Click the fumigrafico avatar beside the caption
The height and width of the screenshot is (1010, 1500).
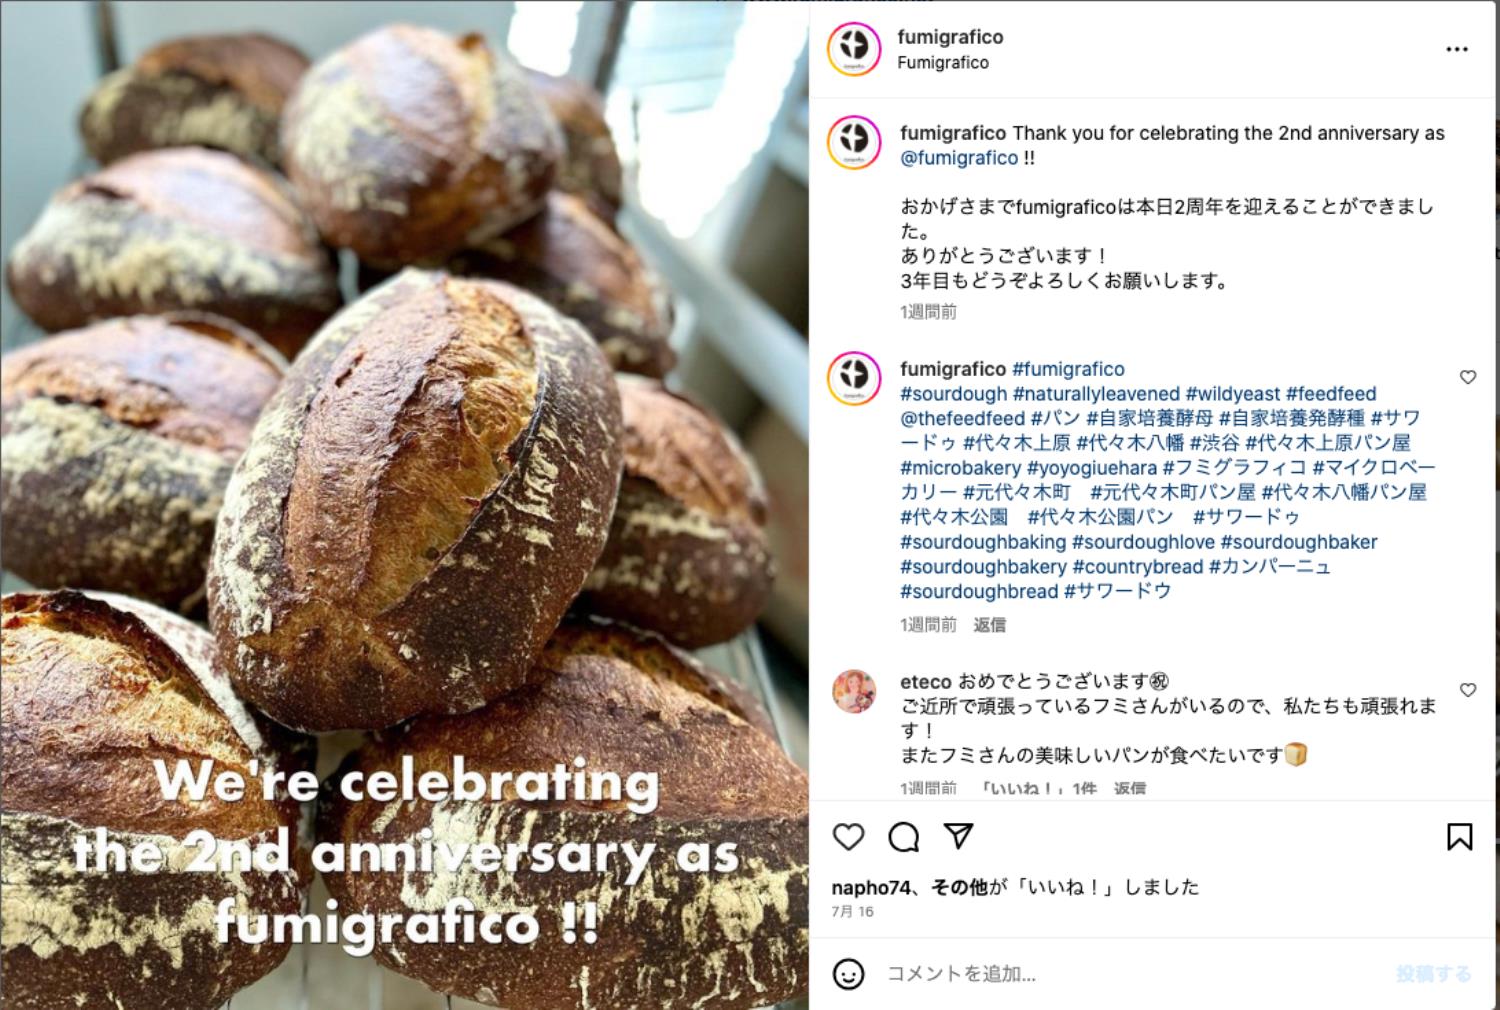[x=854, y=143]
